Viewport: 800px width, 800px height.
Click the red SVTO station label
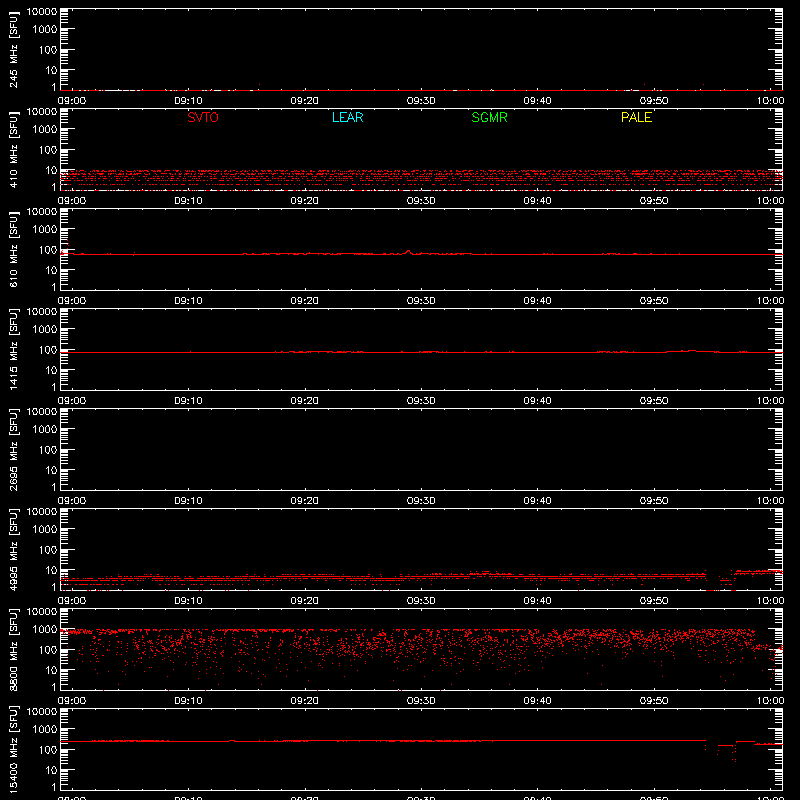click(x=203, y=117)
